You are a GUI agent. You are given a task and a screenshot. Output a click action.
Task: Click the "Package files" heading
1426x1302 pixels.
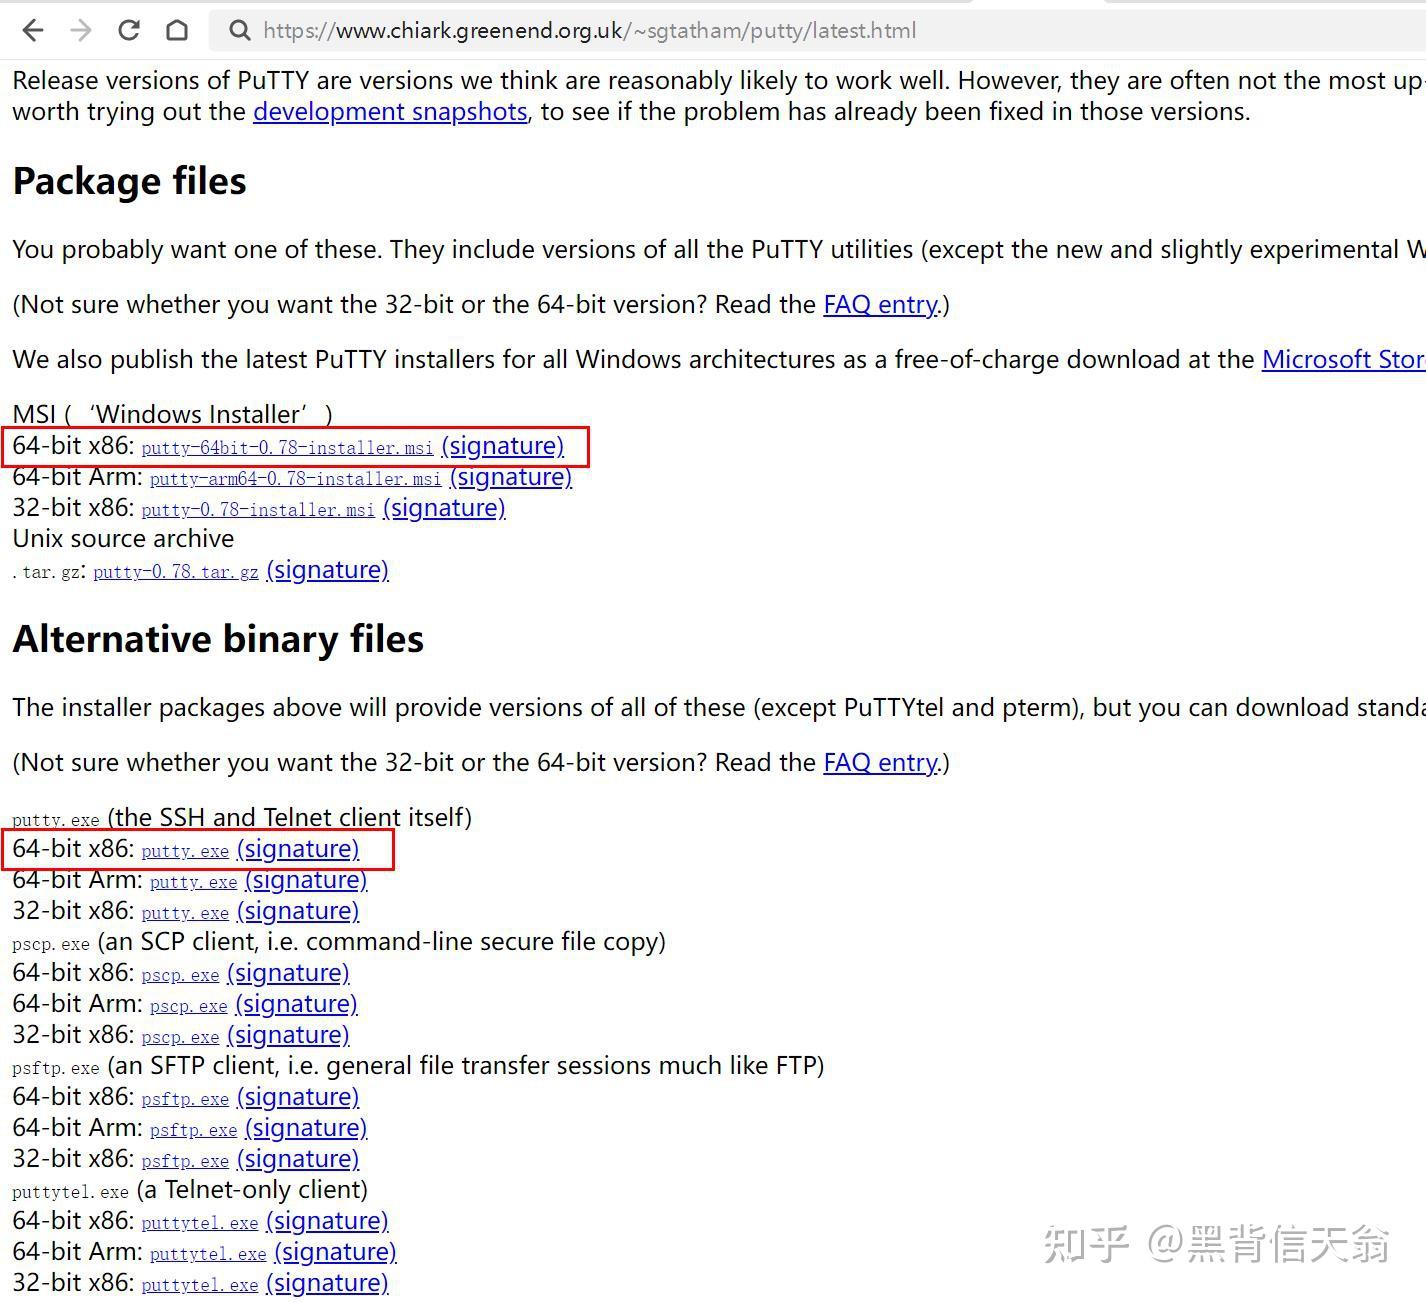point(129,182)
